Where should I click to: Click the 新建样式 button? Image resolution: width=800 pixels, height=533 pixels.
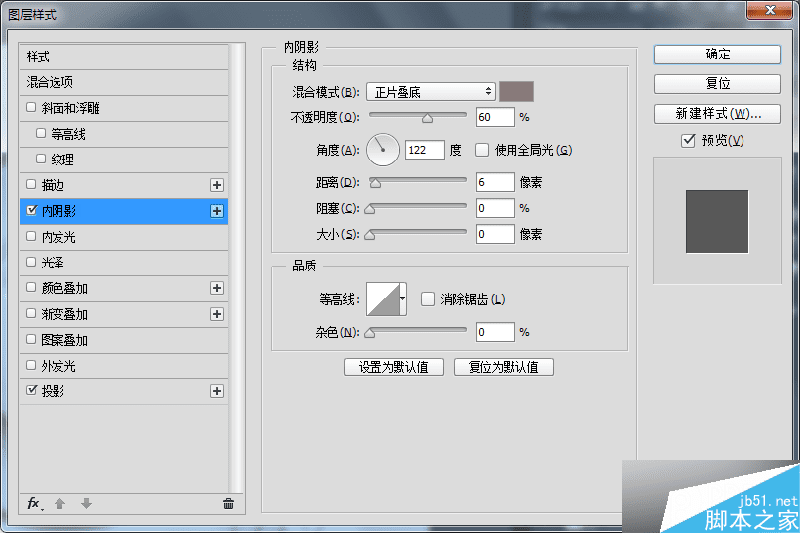[717, 114]
